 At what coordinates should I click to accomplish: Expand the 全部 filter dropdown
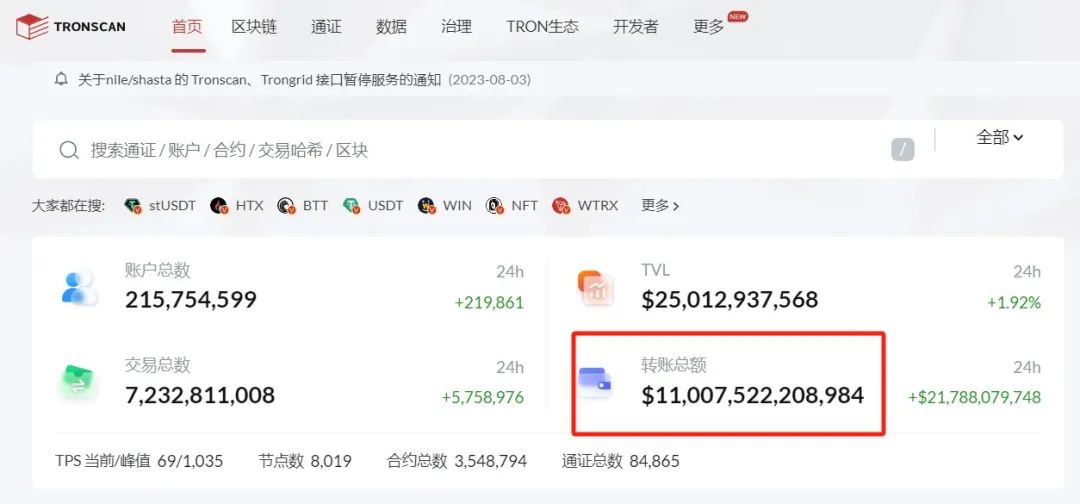[x=999, y=137]
